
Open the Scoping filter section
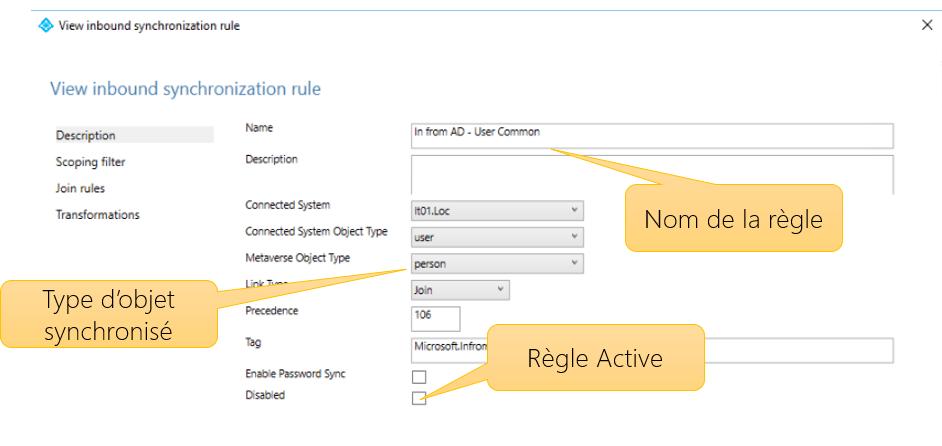(91, 162)
